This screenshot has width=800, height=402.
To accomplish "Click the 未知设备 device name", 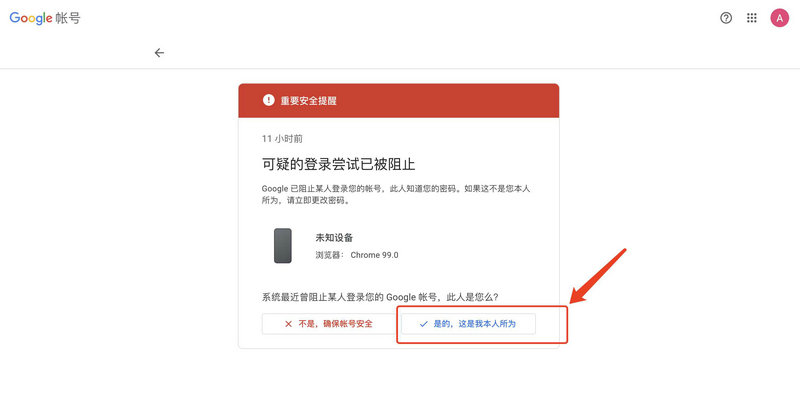I will click(334, 237).
